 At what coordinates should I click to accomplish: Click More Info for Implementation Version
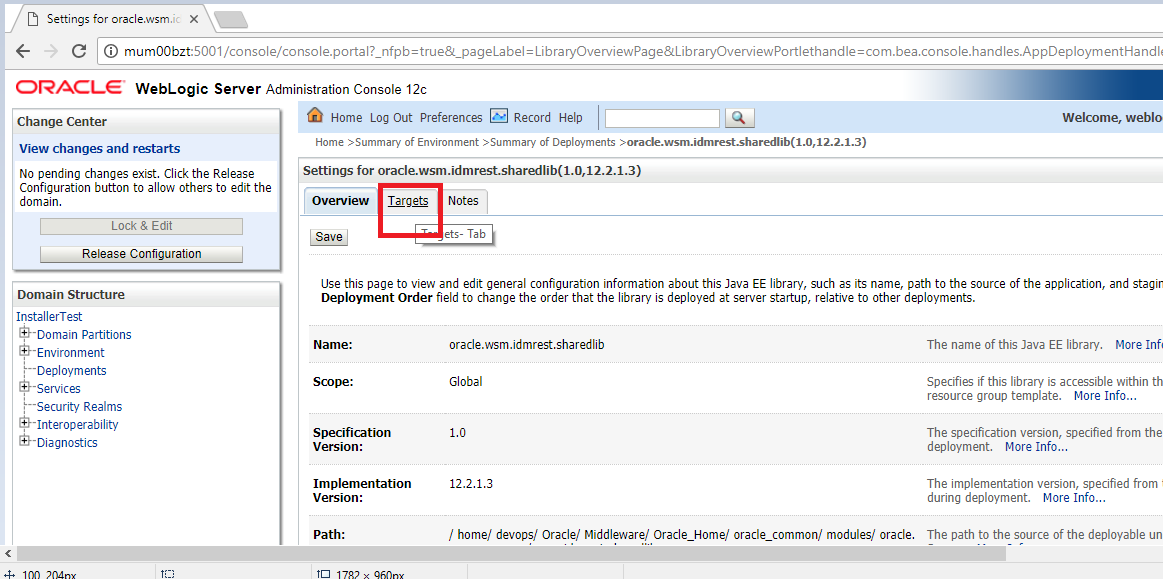pyautogui.click(x=1074, y=497)
